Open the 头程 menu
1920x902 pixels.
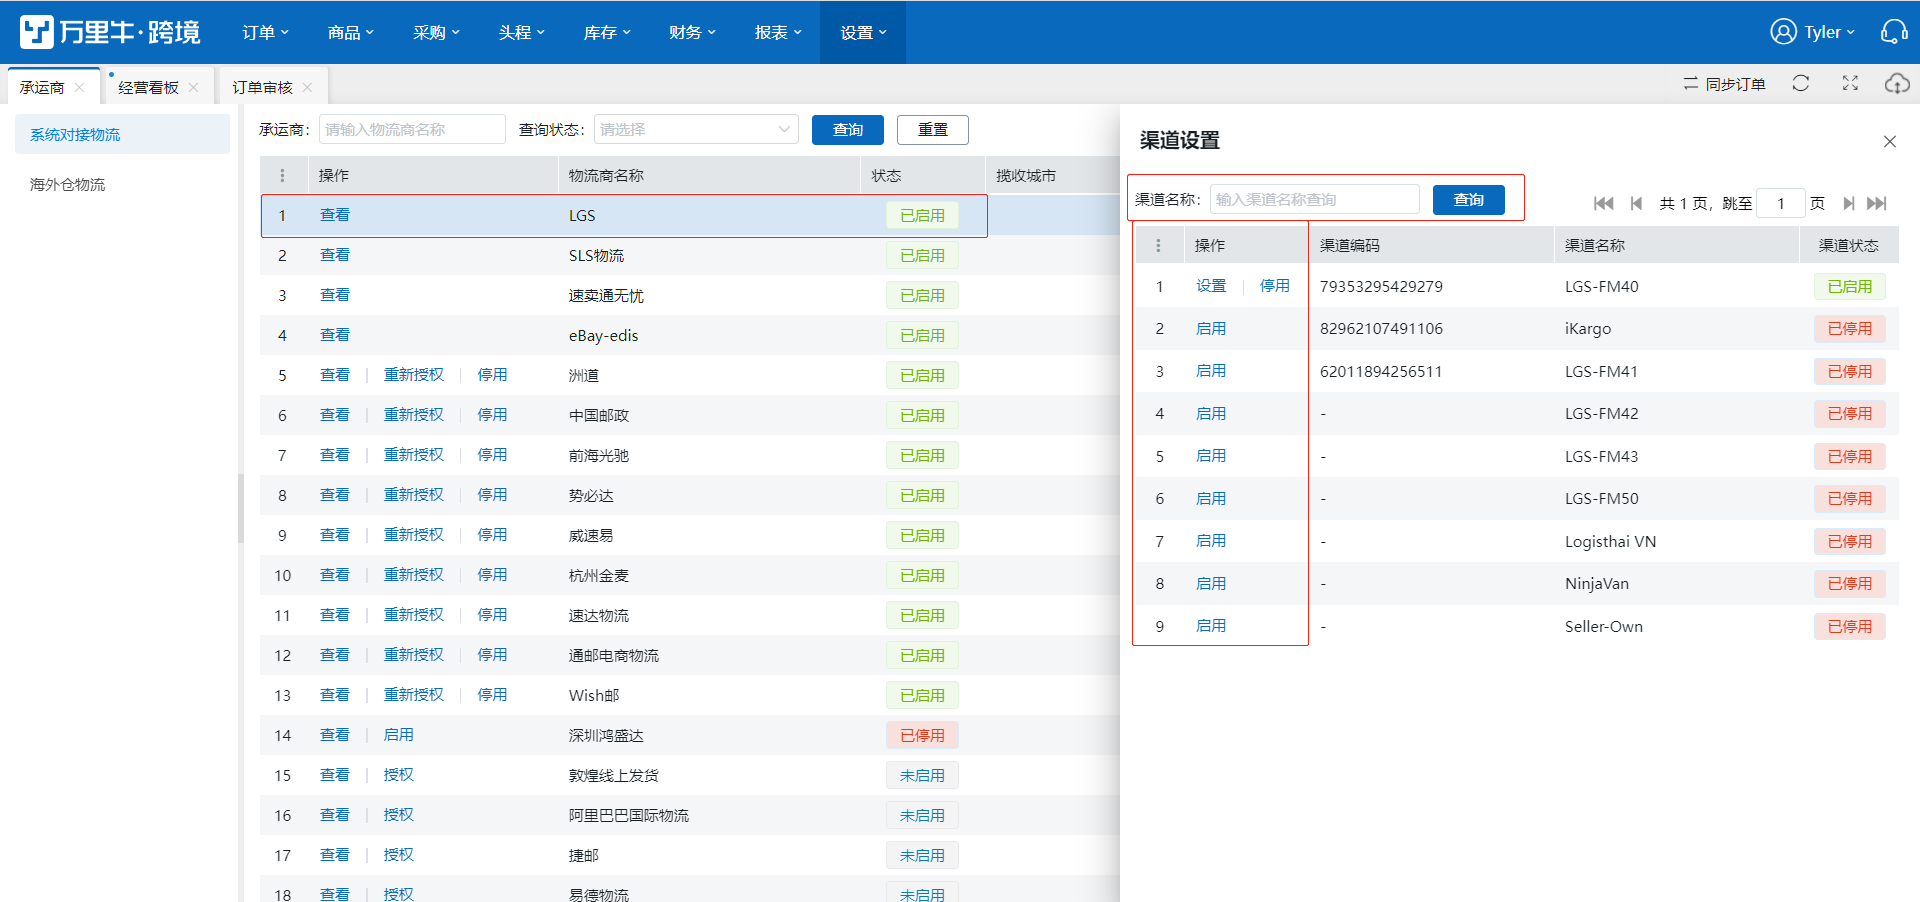[521, 32]
